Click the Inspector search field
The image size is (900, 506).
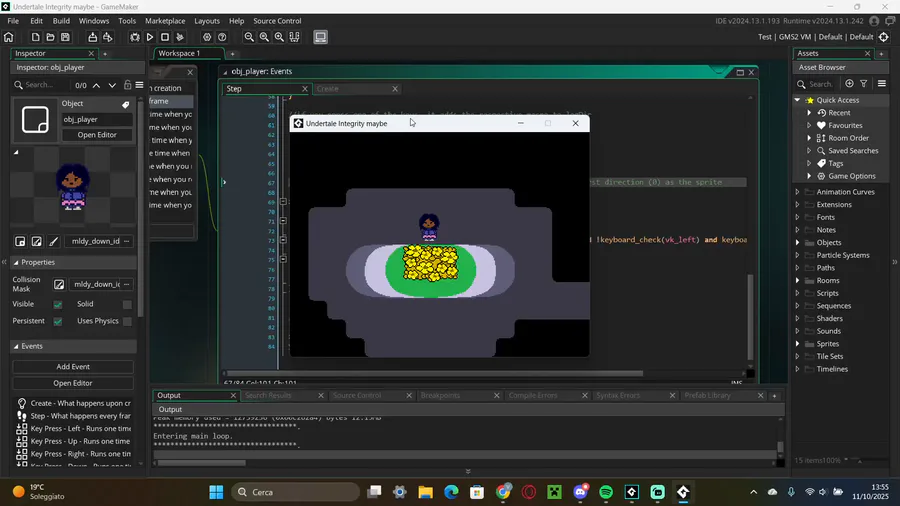41,85
